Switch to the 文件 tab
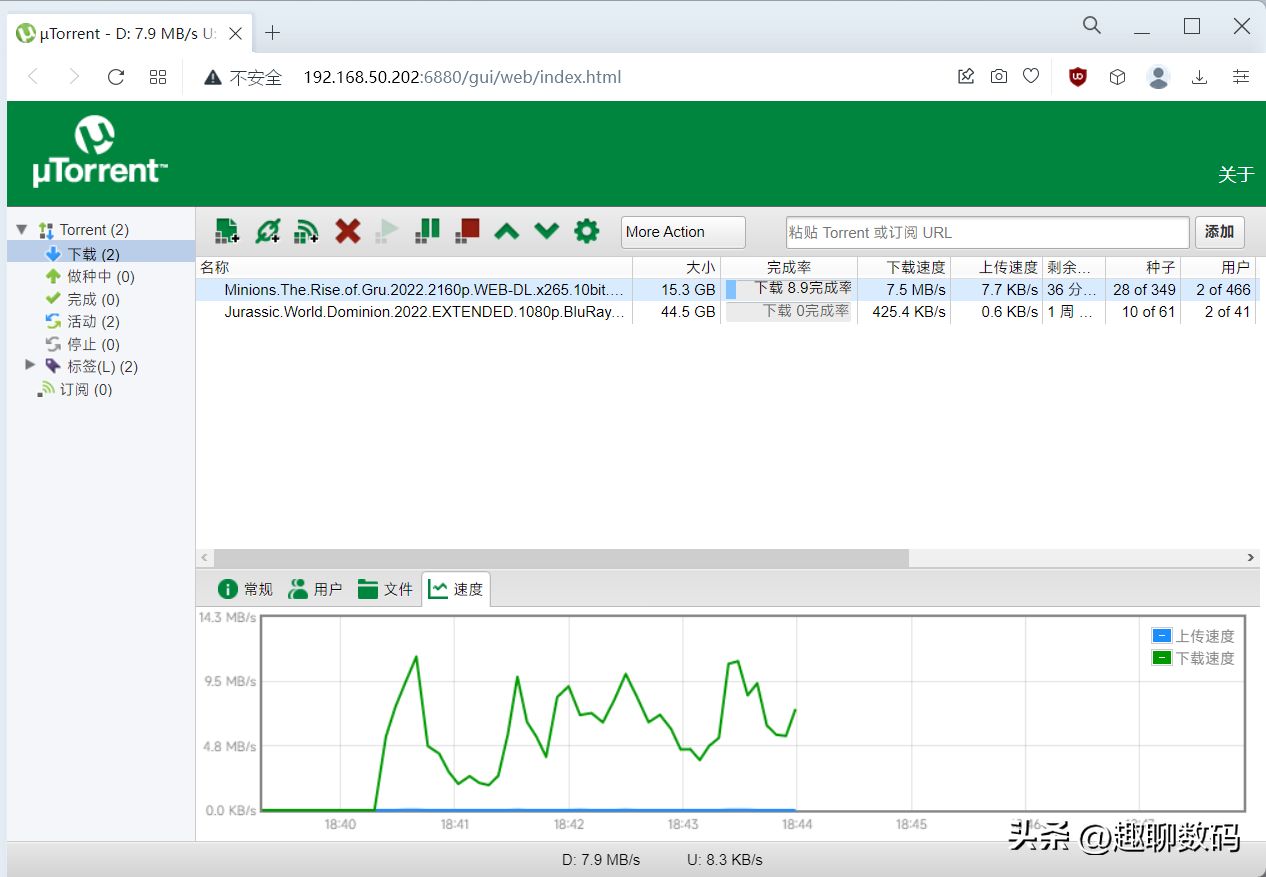 point(385,589)
